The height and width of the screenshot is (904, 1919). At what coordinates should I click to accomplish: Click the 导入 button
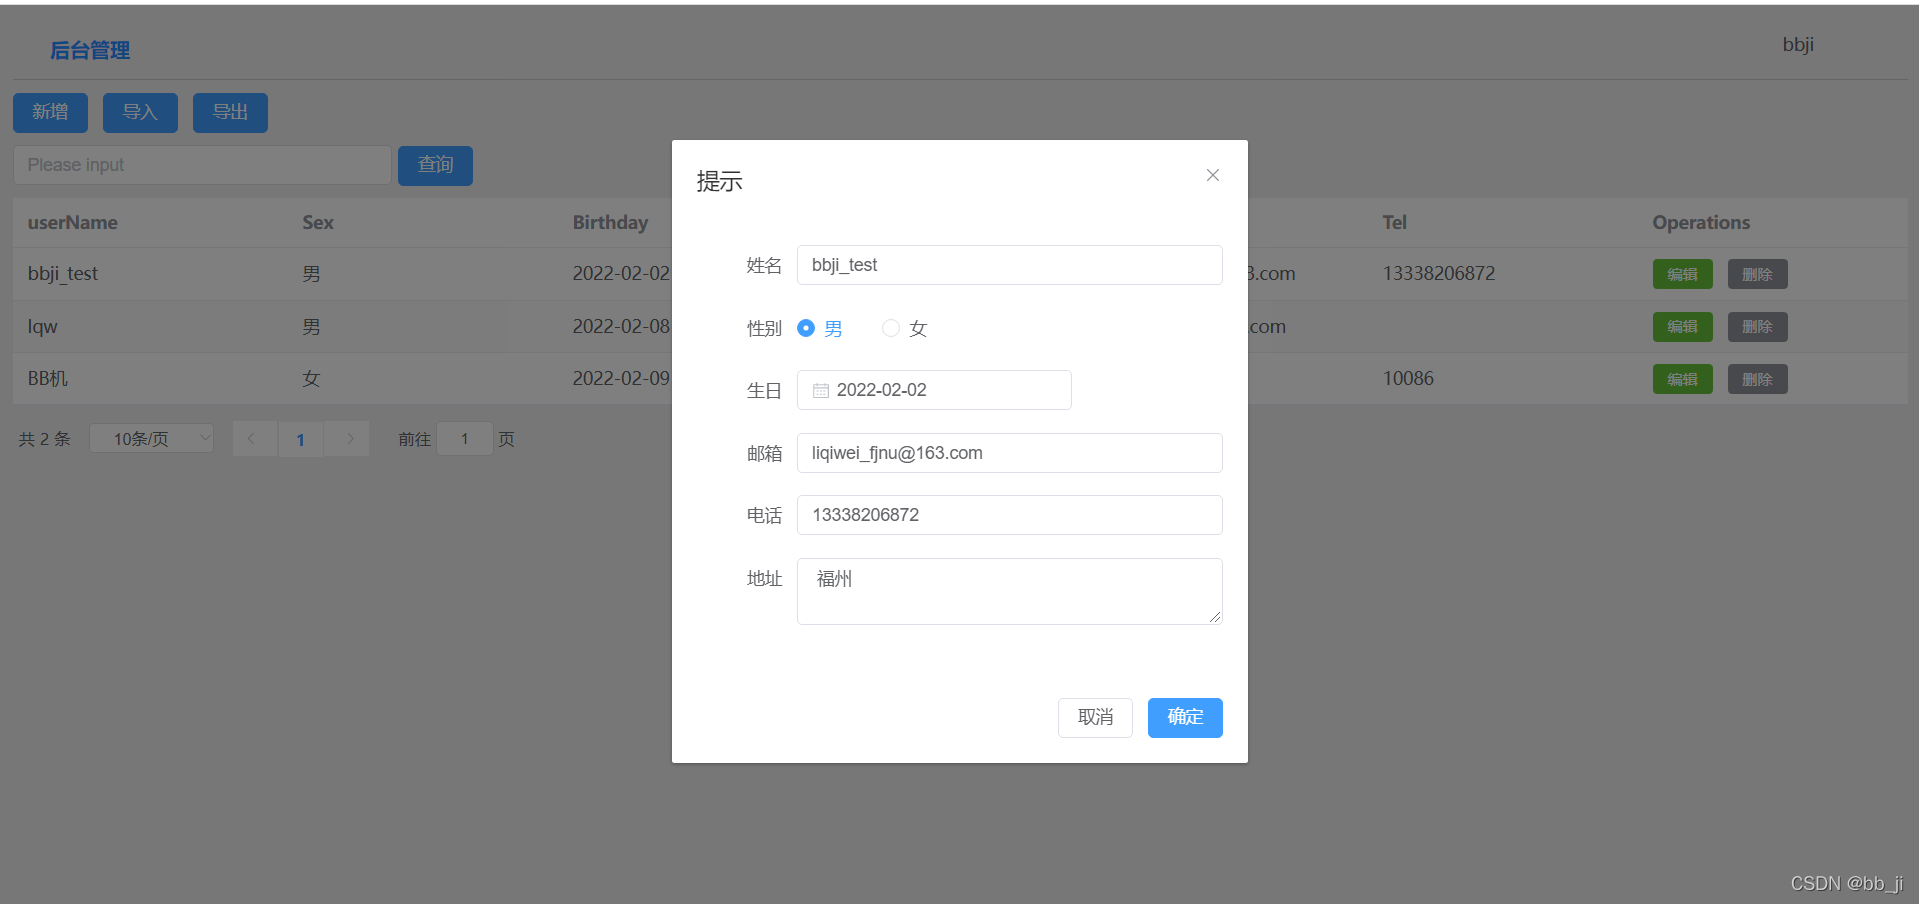pyautogui.click(x=140, y=113)
